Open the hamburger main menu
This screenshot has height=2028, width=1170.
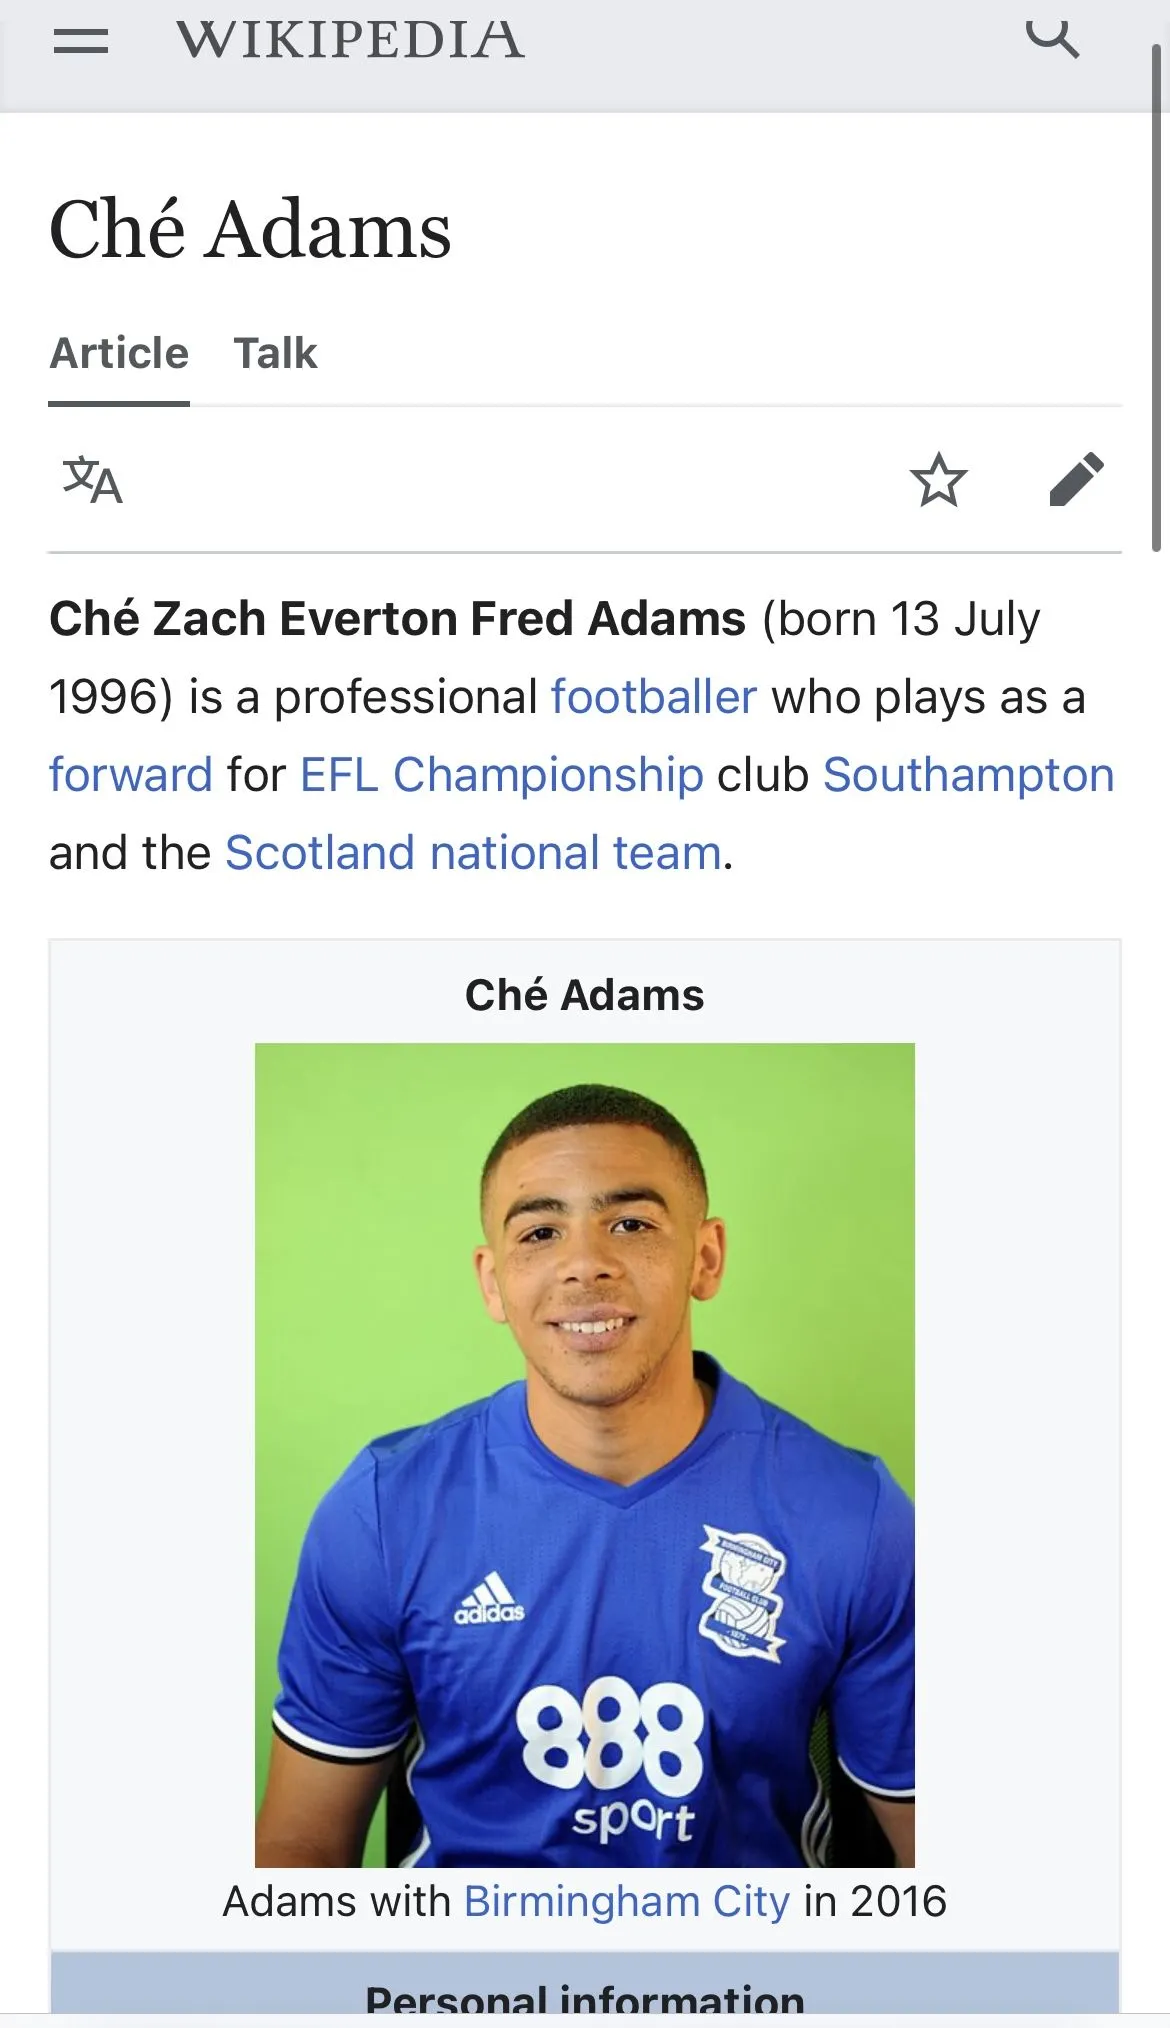pyautogui.click(x=81, y=41)
